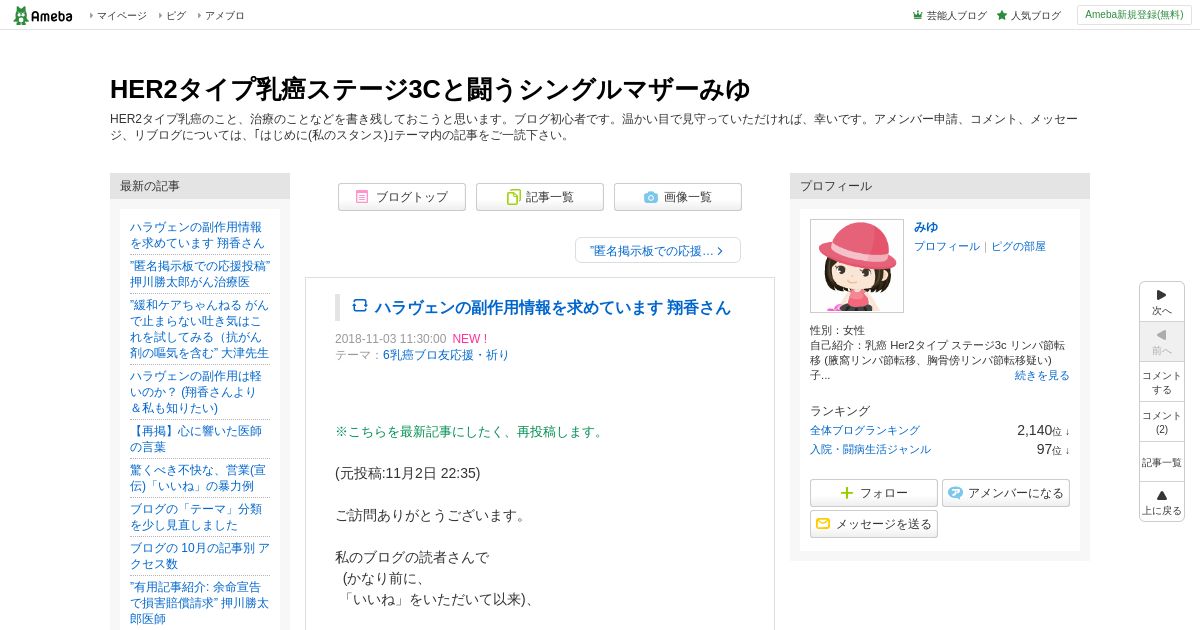The height and width of the screenshot is (630, 1200).
Task: Open ピグの部屋 link
Action: (1018, 246)
